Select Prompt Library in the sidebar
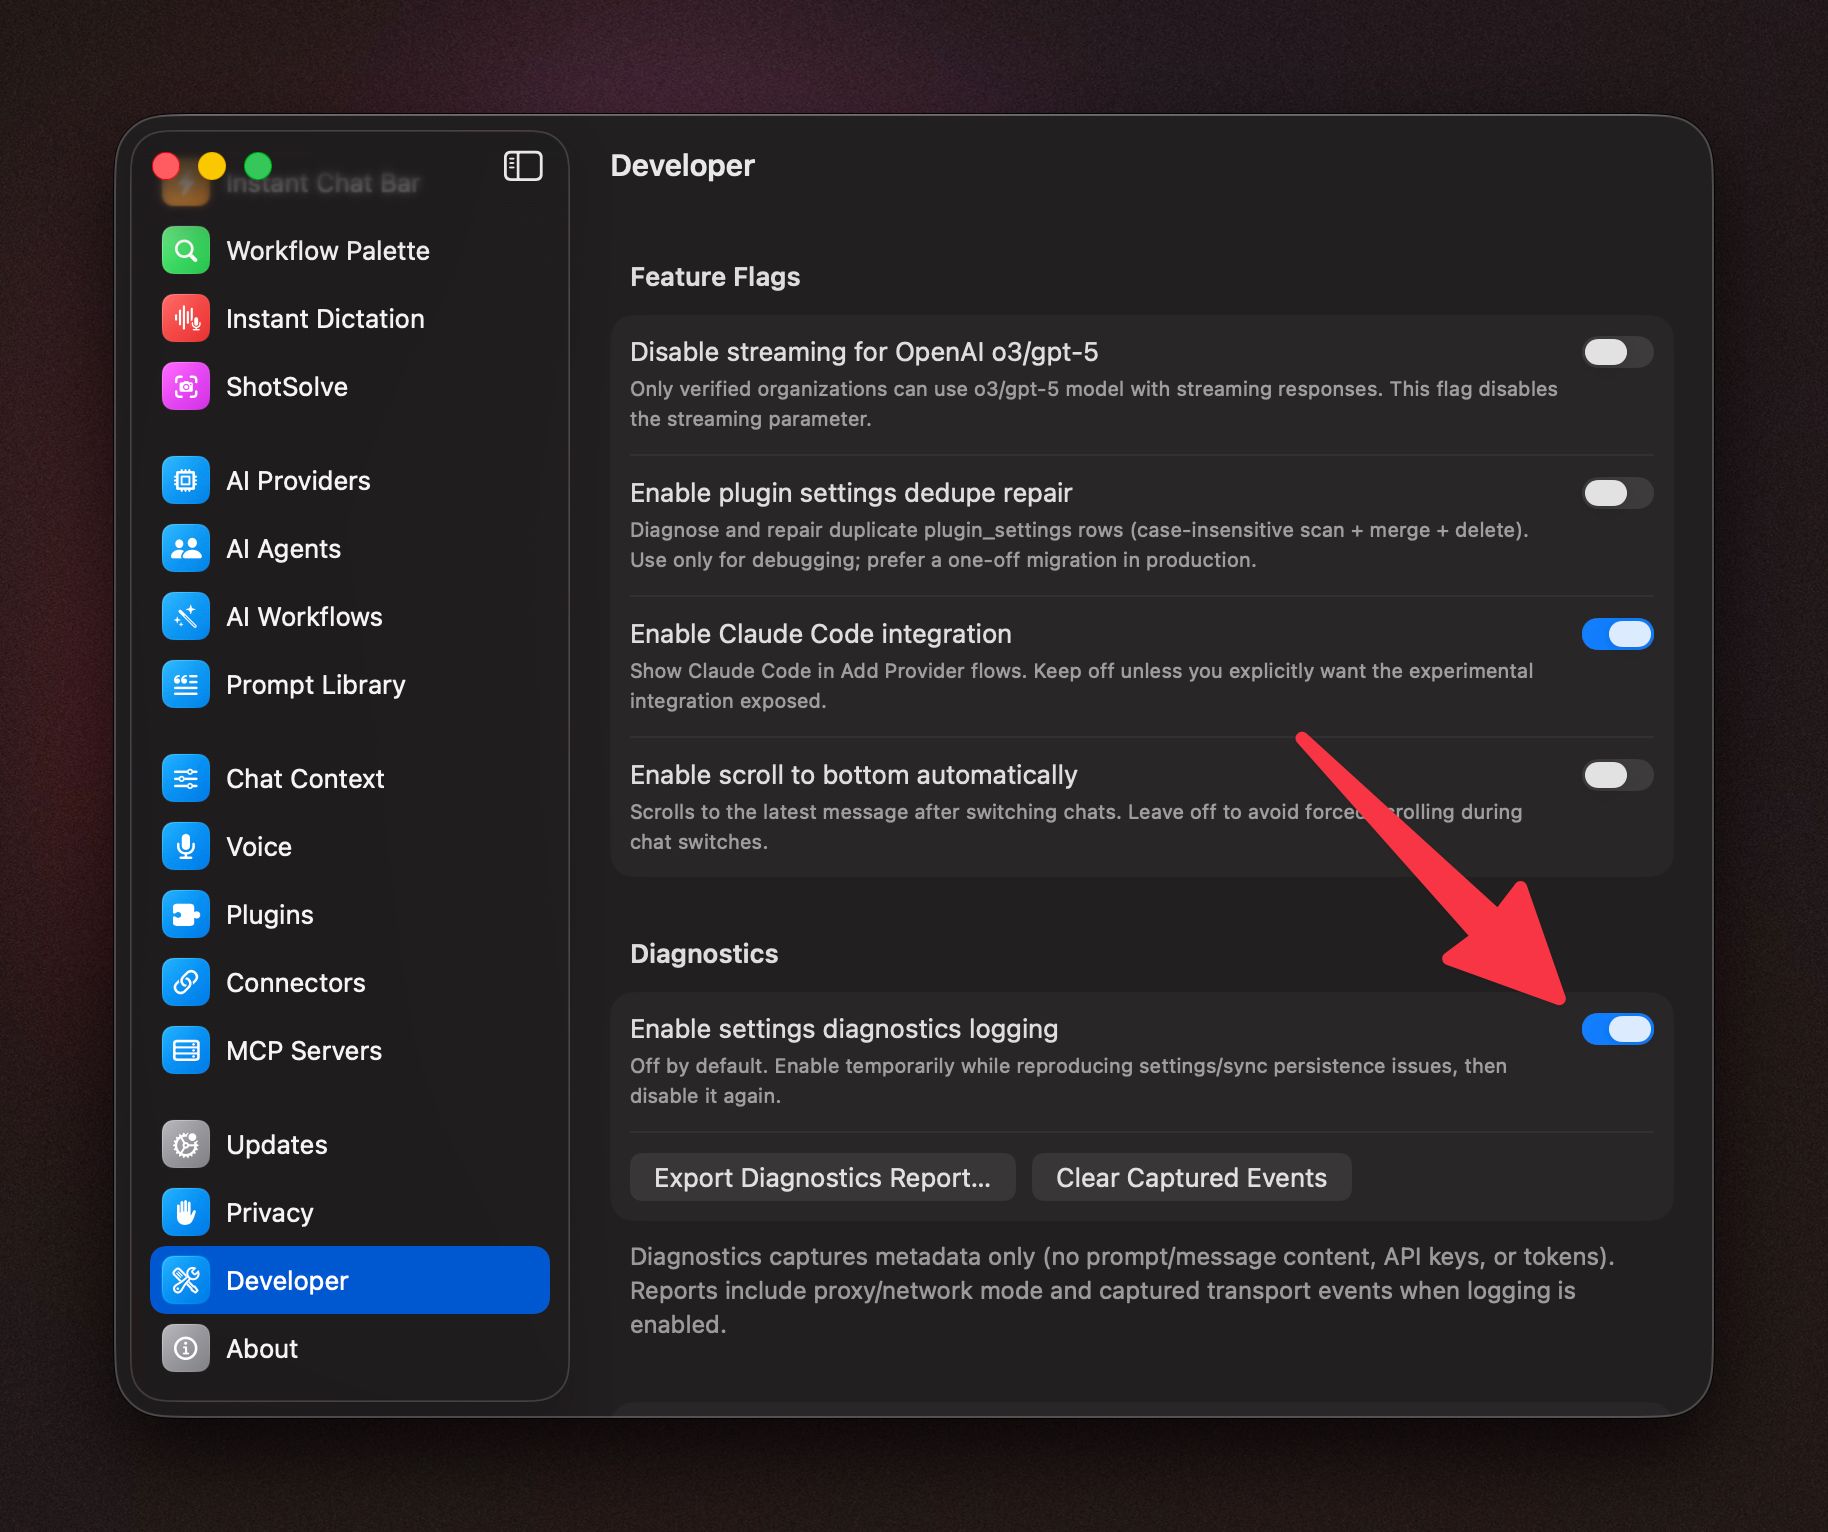 pos(350,684)
